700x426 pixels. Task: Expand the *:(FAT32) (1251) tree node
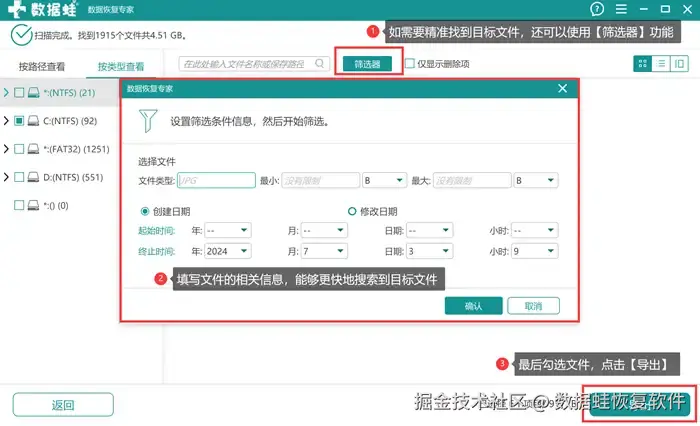coord(6,149)
